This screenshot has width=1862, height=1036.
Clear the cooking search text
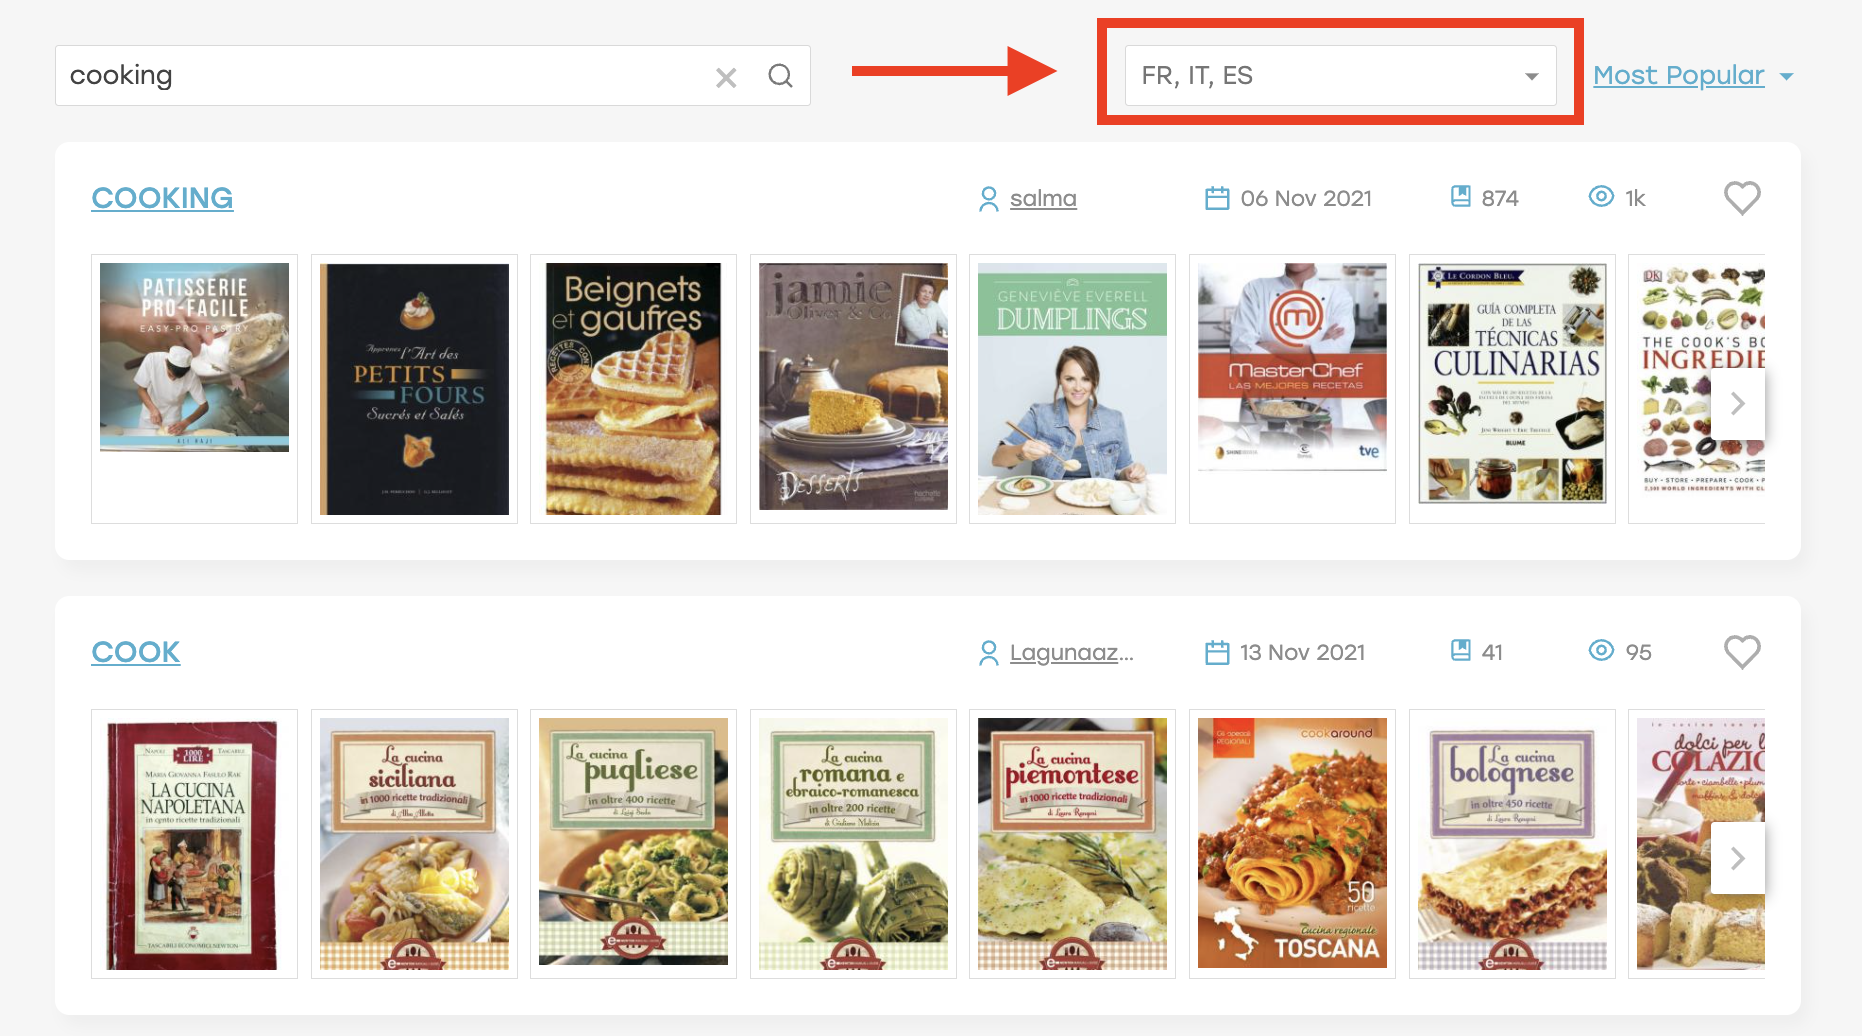tap(726, 77)
